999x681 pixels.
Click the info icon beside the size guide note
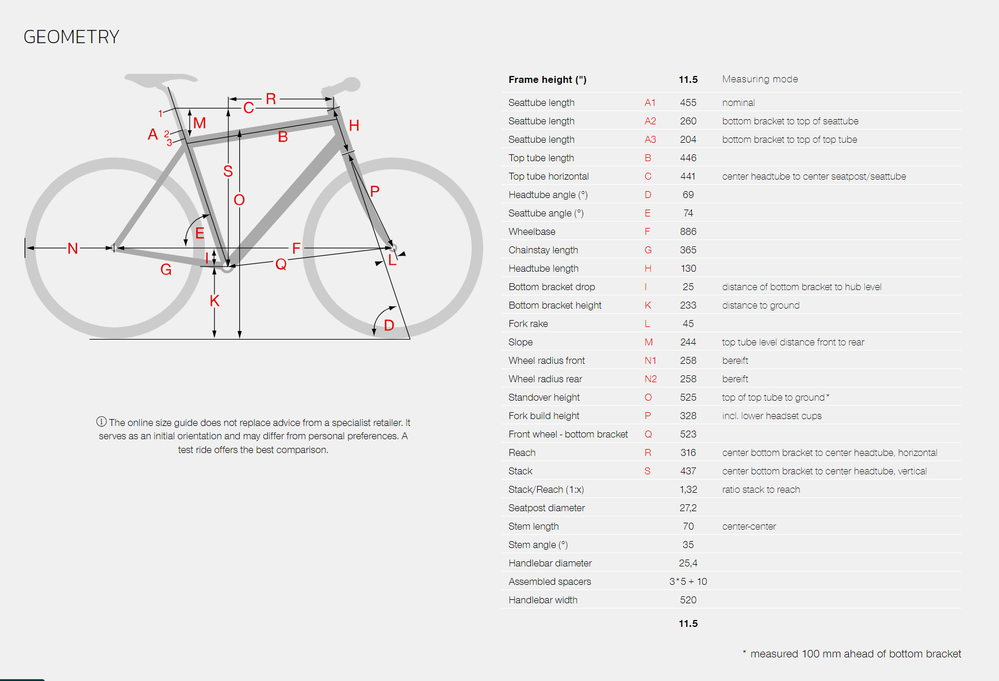[102, 423]
